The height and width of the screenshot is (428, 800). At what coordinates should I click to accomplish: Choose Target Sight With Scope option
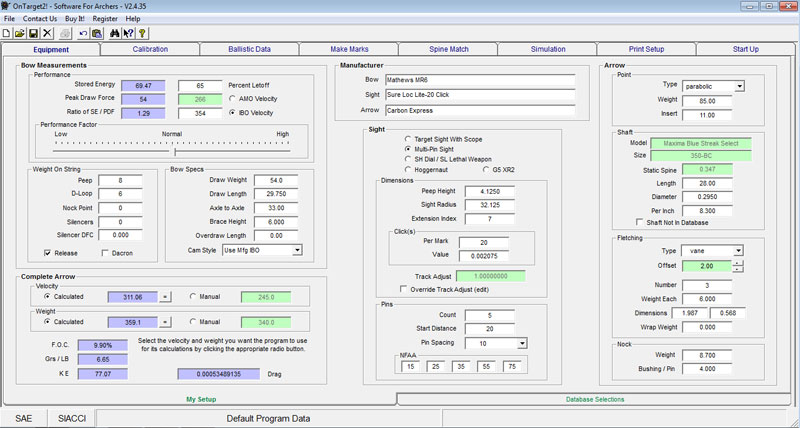[x=408, y=139]
